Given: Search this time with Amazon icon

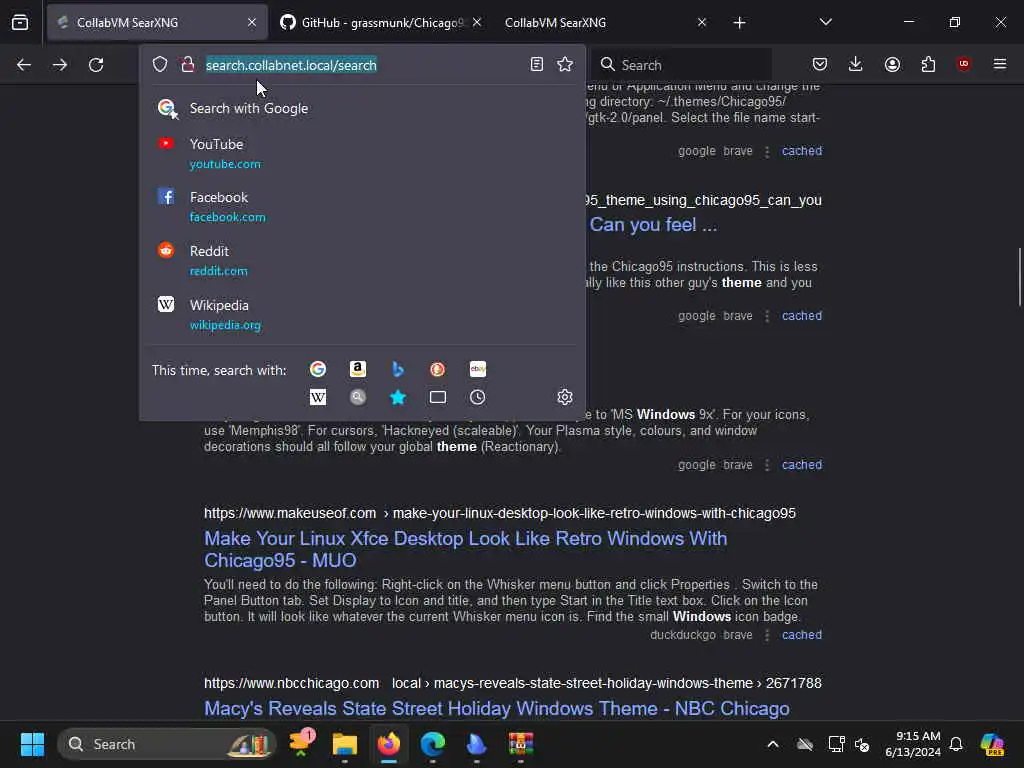Looking at the screenshot, I should pyautogui.click(x=358, y=369).
